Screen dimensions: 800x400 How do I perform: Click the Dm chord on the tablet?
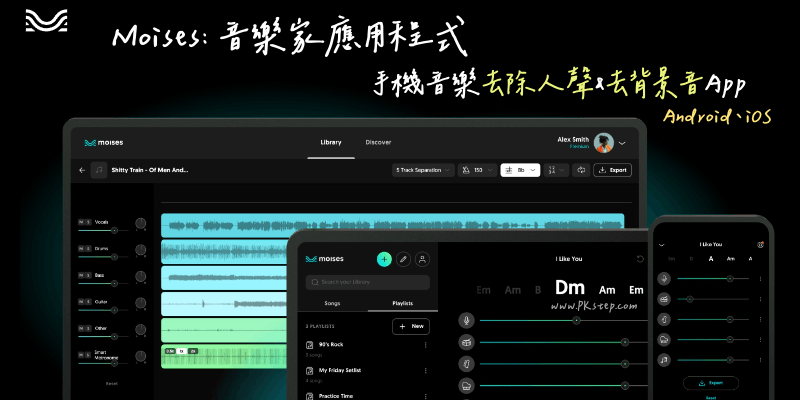tap(569, 288)
